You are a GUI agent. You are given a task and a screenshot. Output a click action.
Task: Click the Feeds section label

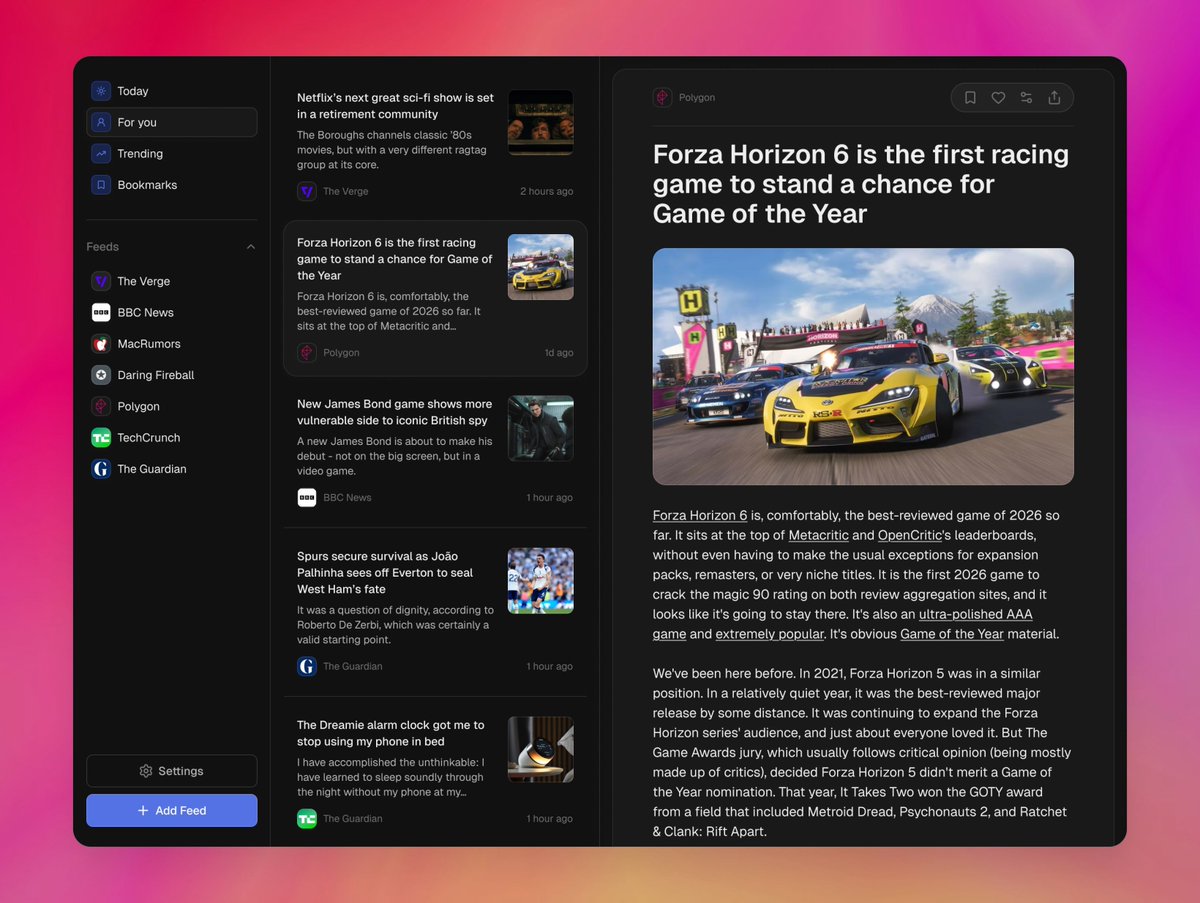point(102,247)
